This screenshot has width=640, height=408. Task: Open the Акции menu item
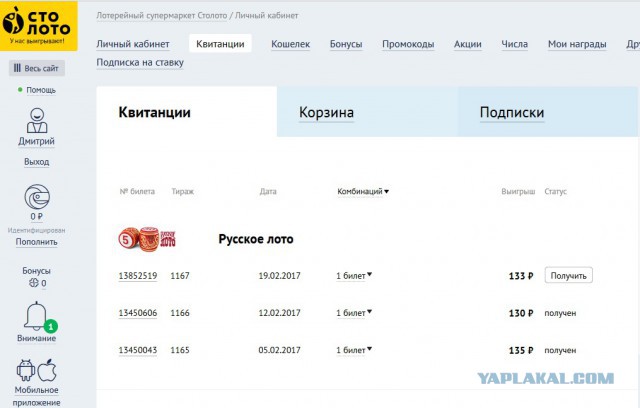click(x=468, y=44)
